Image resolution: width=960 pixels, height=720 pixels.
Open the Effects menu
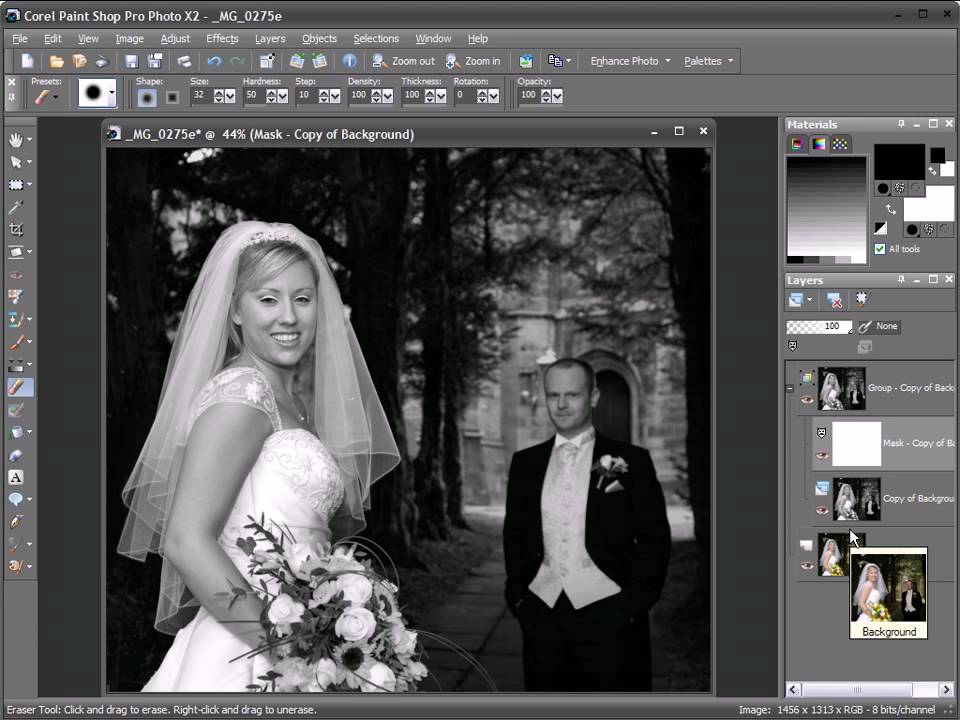(x=222, y=39)
